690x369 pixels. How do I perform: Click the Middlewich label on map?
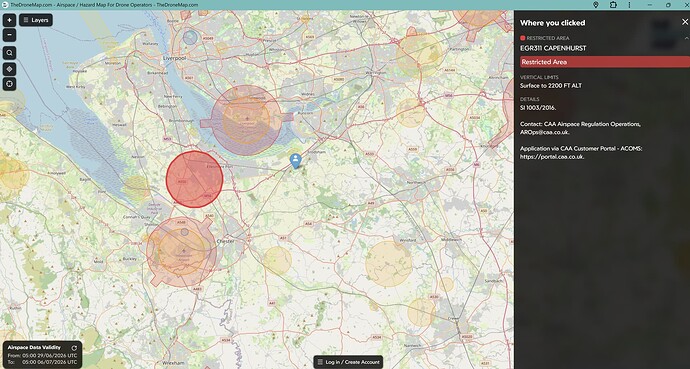pos(451,240)
